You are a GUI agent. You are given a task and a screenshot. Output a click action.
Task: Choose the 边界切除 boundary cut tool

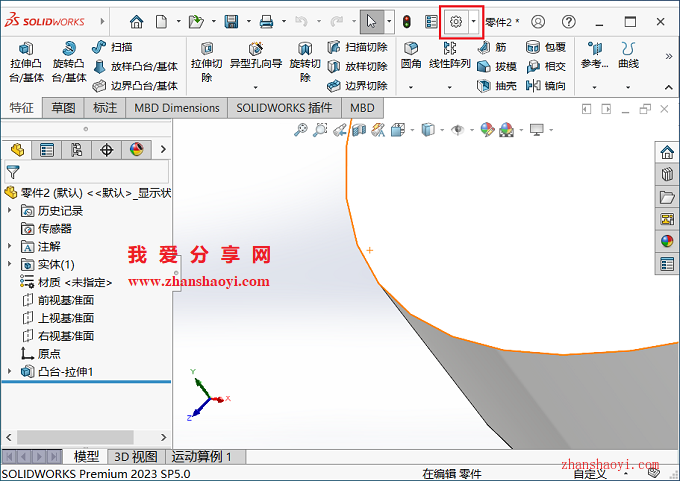click(357, 86)
